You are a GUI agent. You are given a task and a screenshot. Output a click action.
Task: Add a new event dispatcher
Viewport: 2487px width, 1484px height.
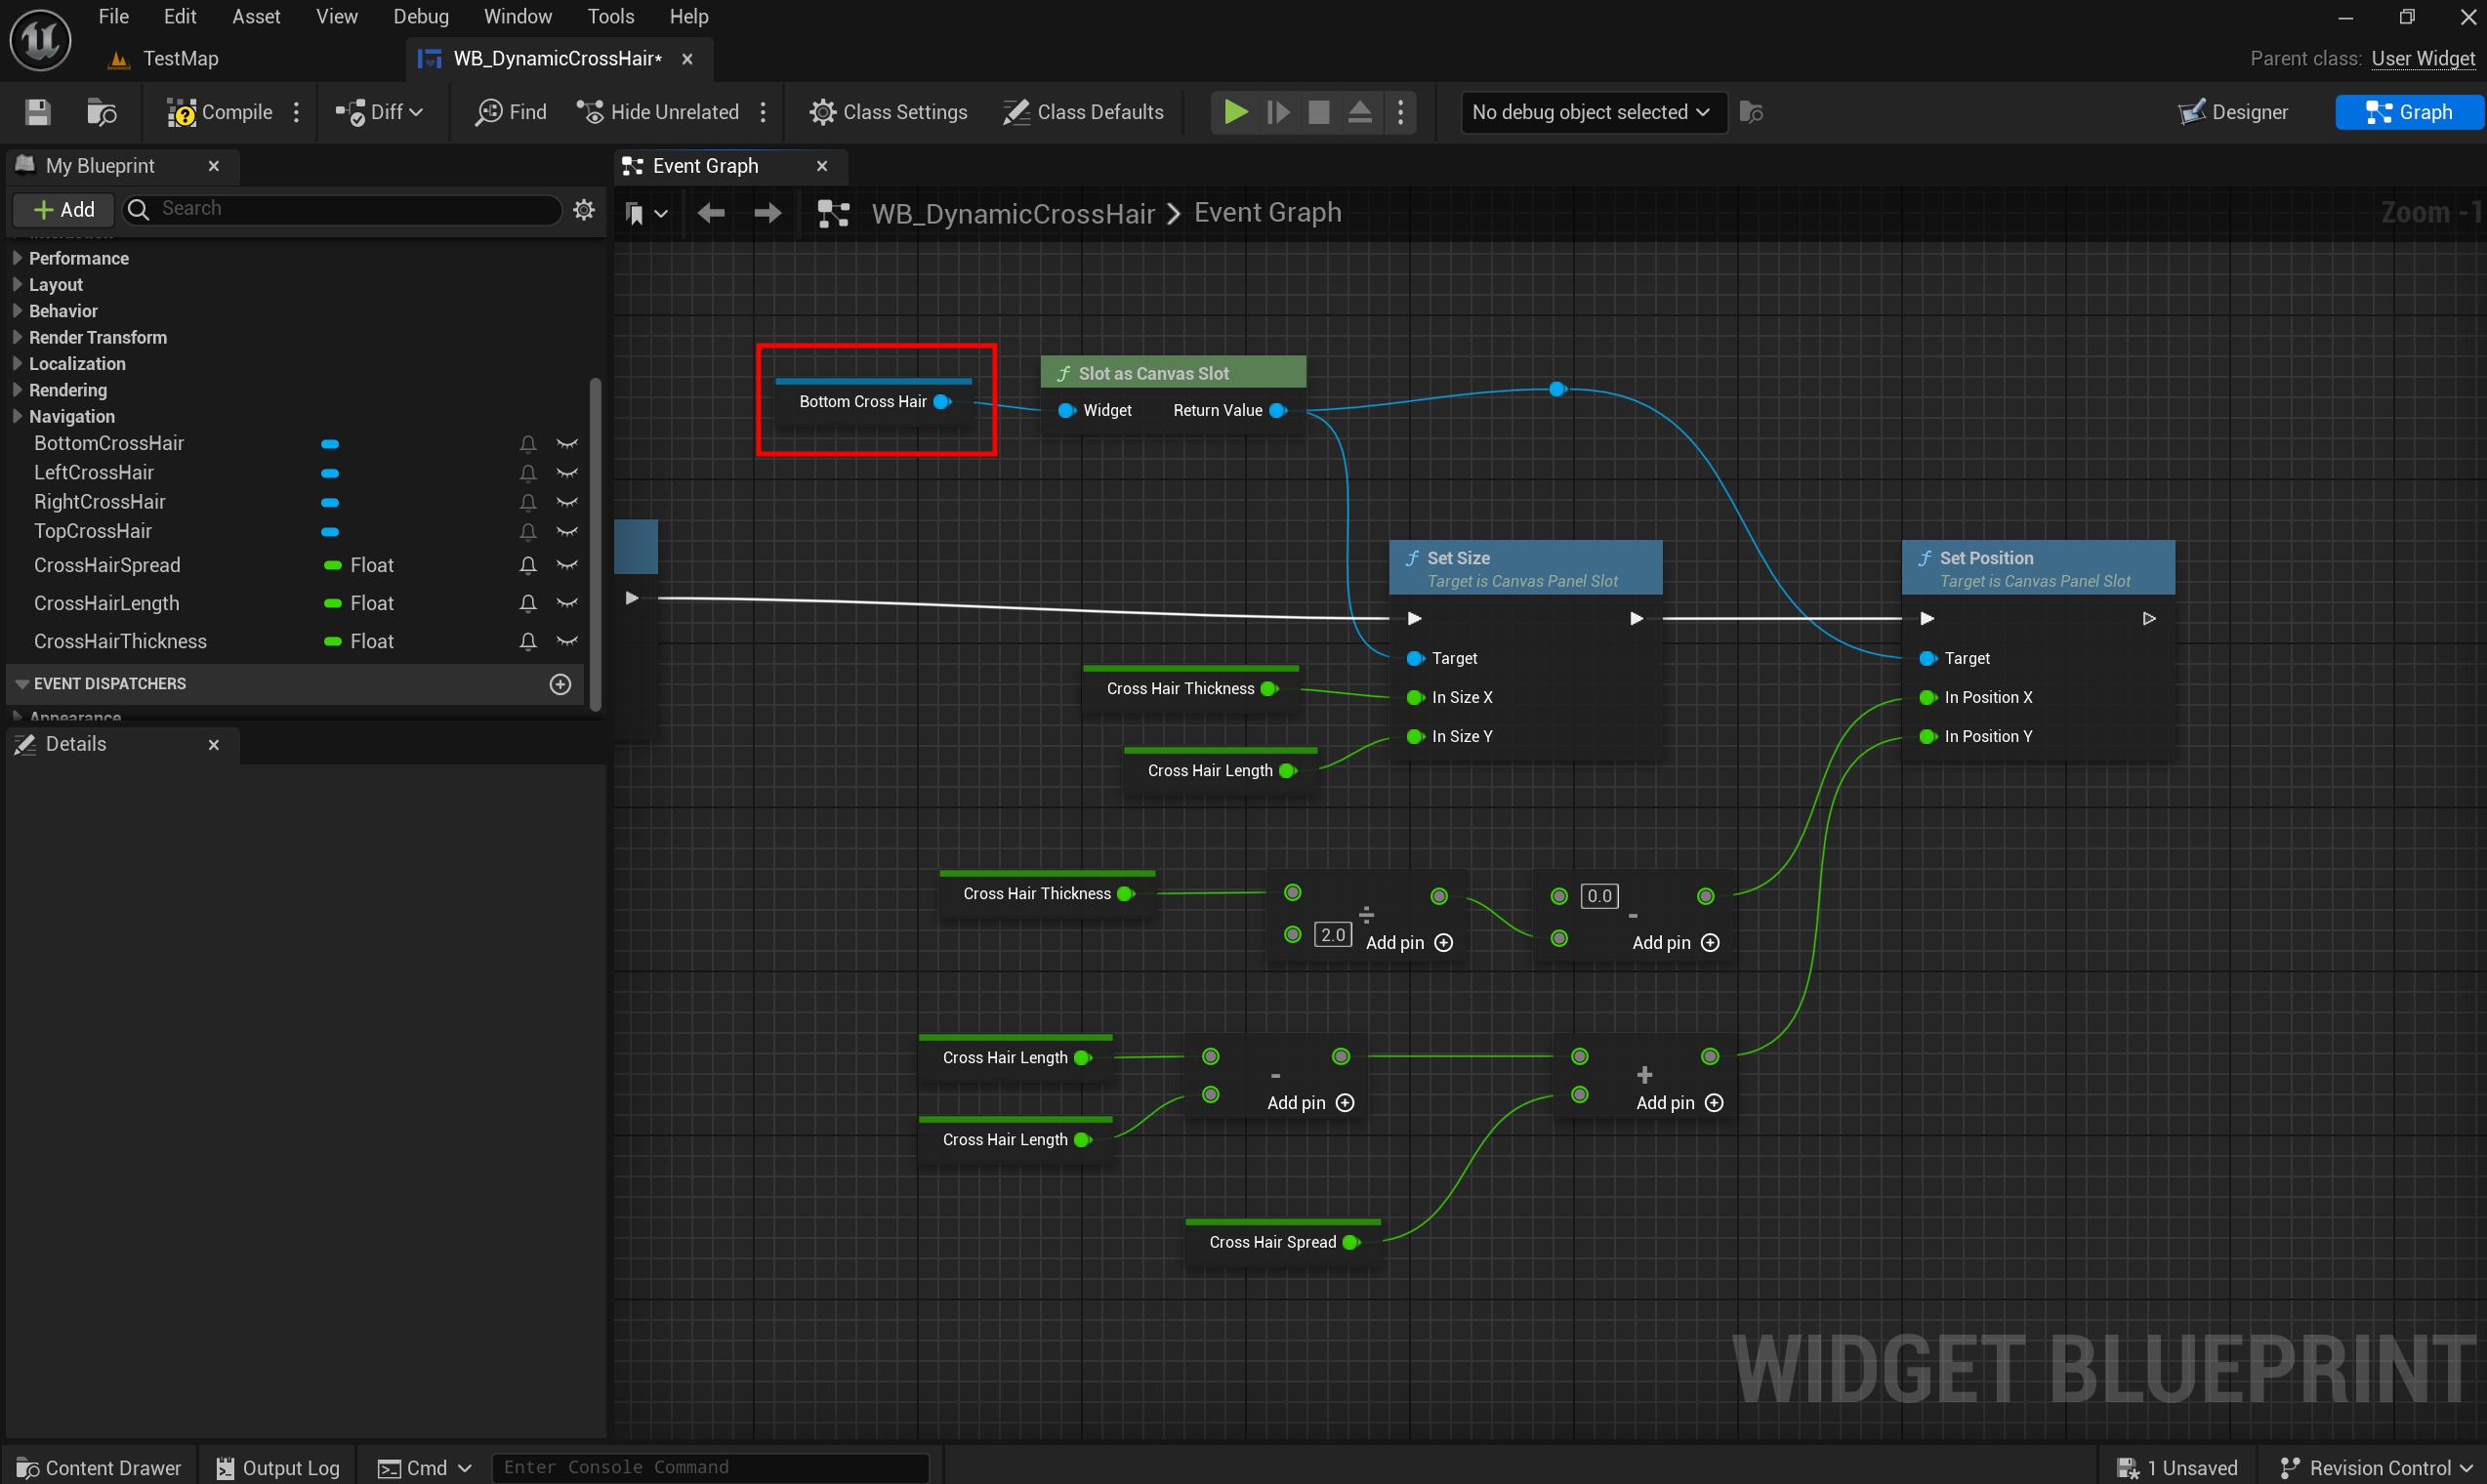pyautogui.click(x=561, y=684)
